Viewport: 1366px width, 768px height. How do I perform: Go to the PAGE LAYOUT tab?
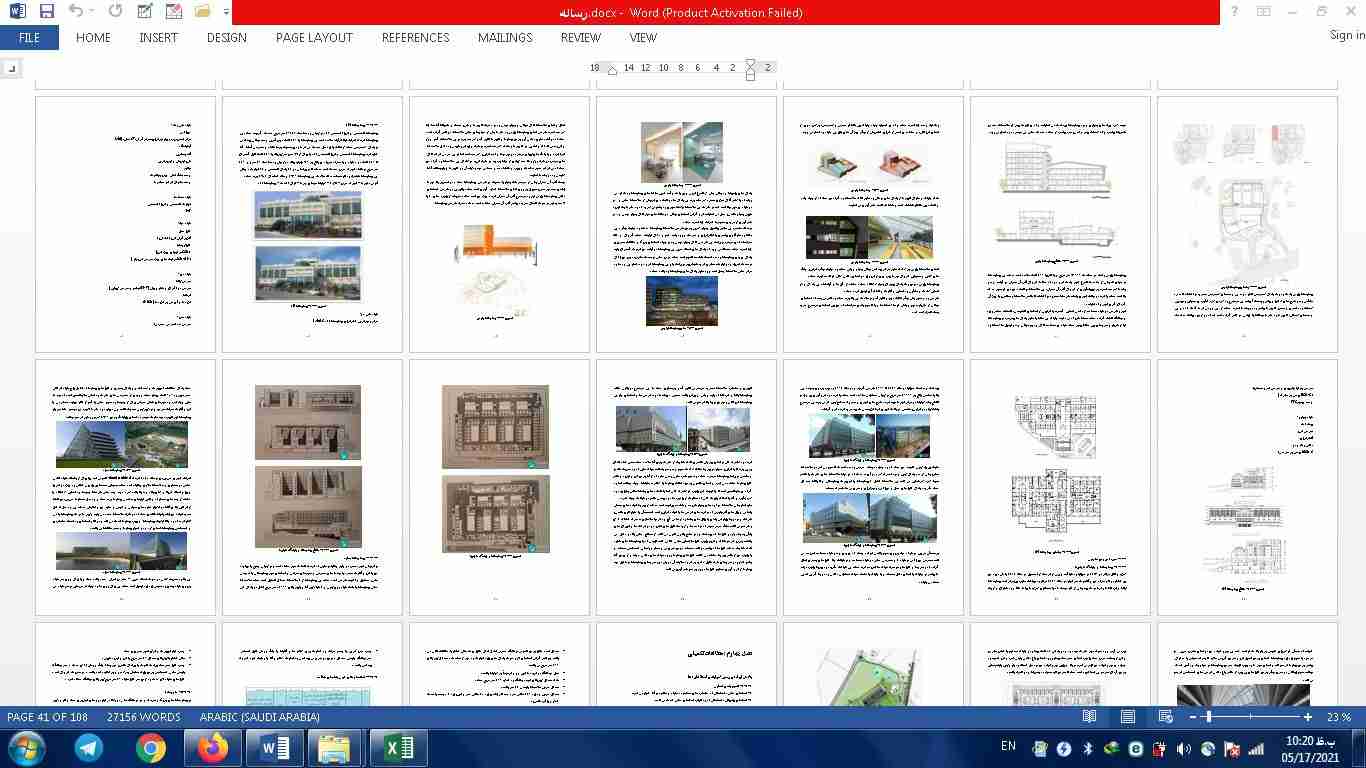[314, 38]
